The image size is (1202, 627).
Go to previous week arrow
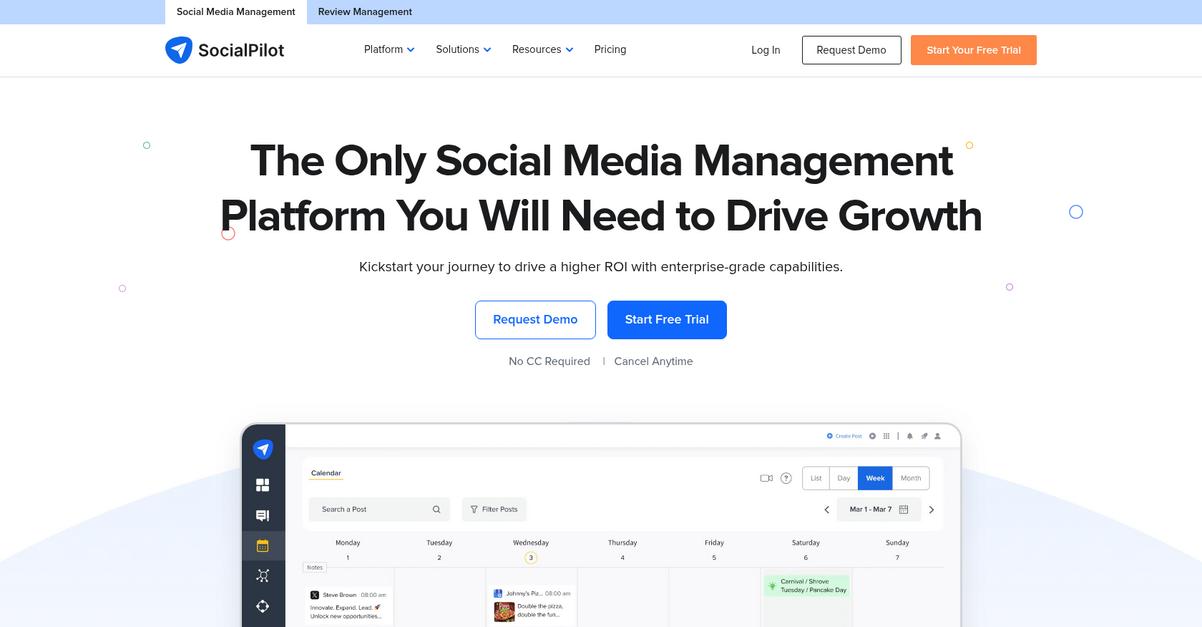pyautogui.click(x=827, y=509)
